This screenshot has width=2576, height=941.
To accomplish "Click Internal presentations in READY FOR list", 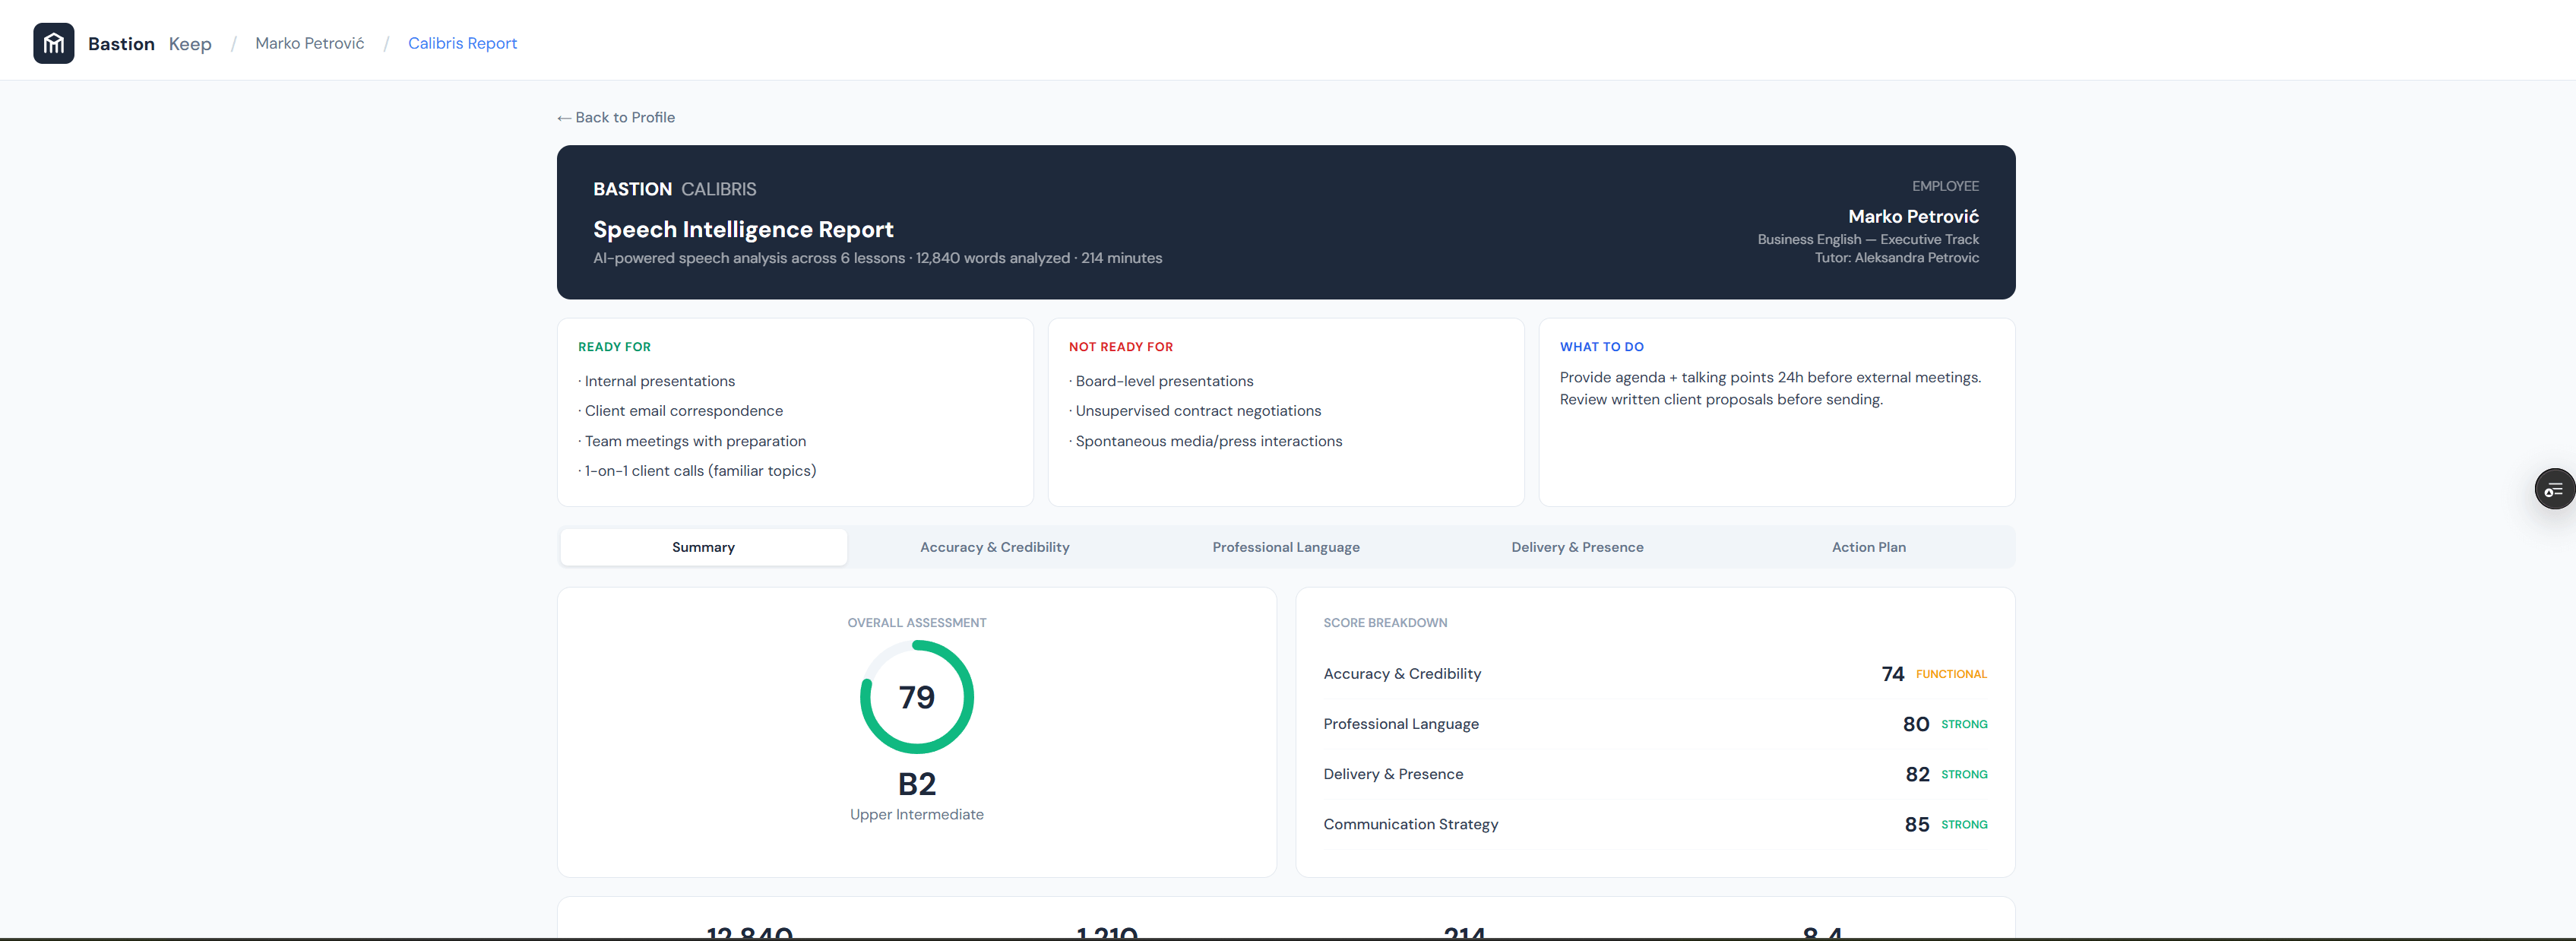I will pyautogui.click(x=659, y=381).
